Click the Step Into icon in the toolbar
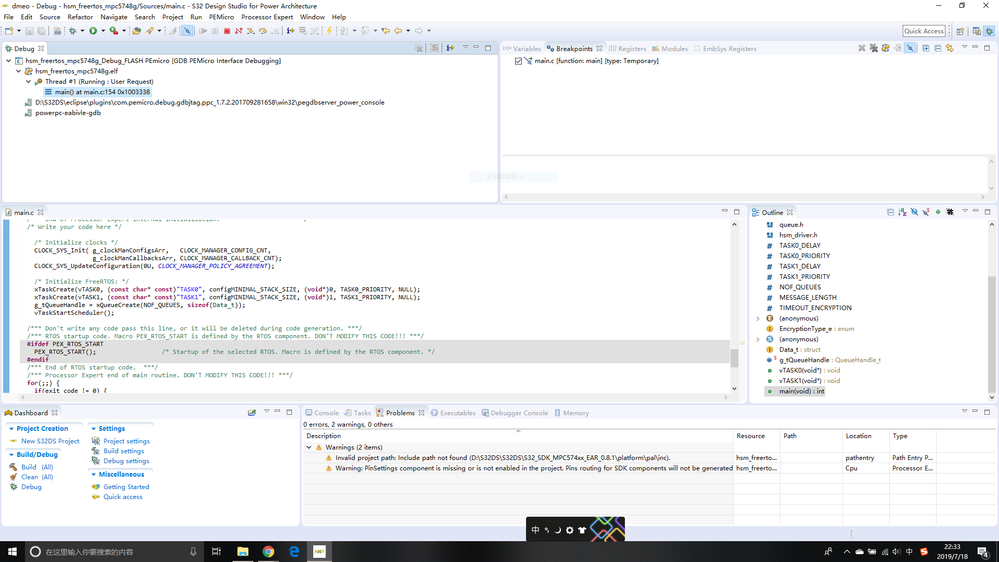 coord(250,31)
